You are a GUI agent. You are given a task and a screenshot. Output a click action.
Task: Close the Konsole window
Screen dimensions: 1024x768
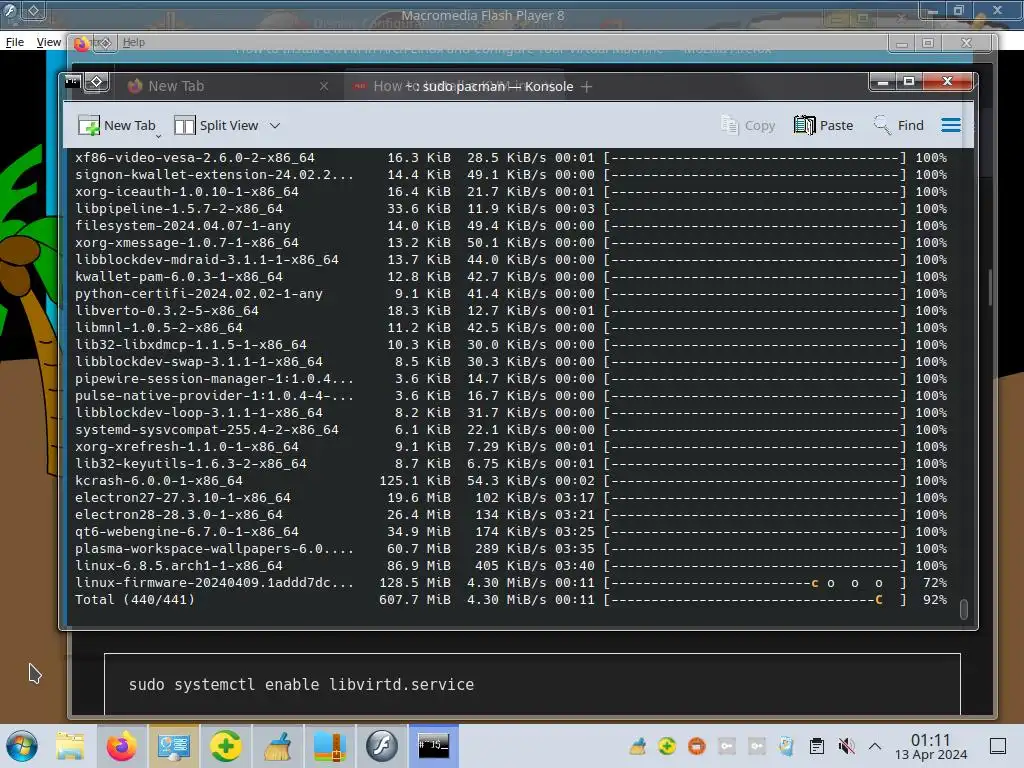pyautogui.click(x=948, y=82)
